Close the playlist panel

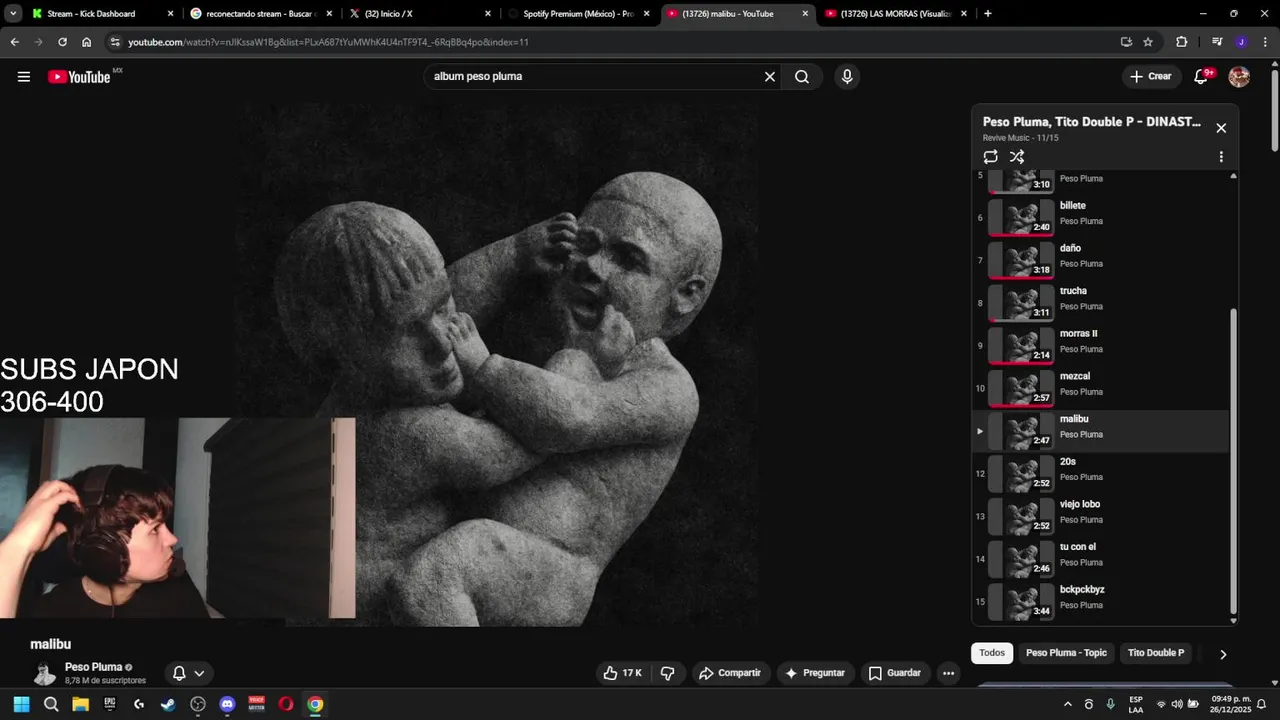pos(1221,128)
